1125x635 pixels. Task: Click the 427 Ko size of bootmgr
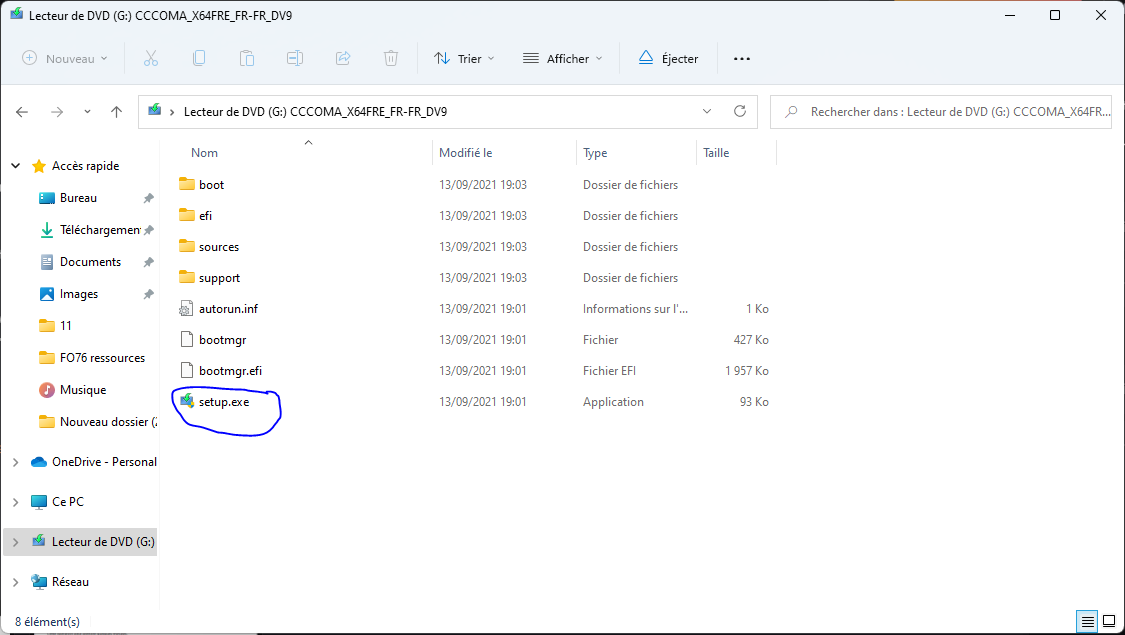click(x=751, y=340)
